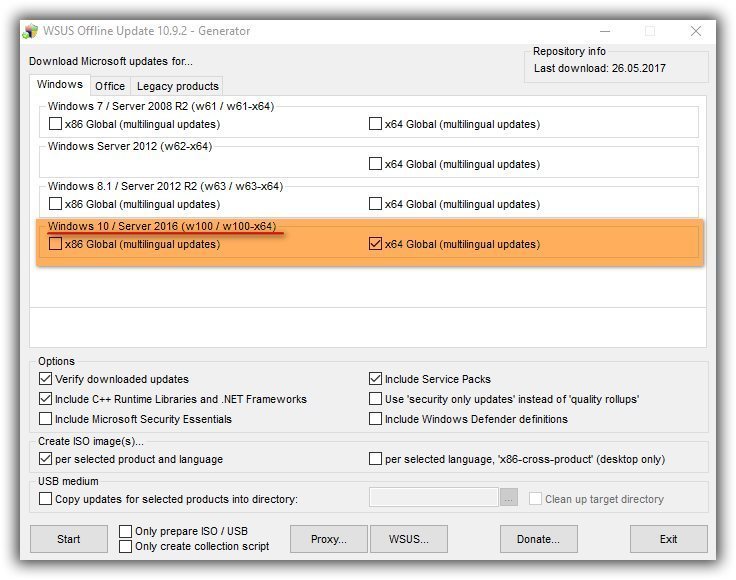Screen dimensions: 736x580
Task: Enable Only prepare ISO / USB checkbox
Action: pos(125,531)
